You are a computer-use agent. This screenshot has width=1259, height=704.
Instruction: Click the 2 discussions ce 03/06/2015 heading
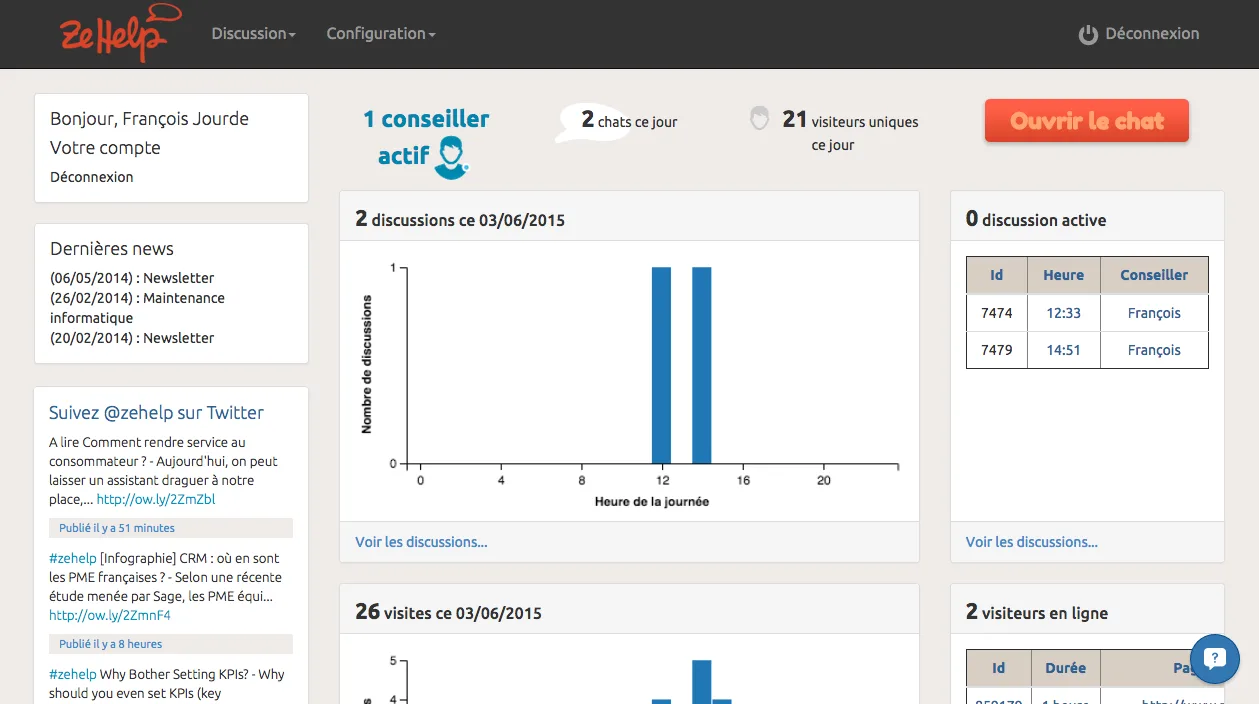click(x=460, y=219)
